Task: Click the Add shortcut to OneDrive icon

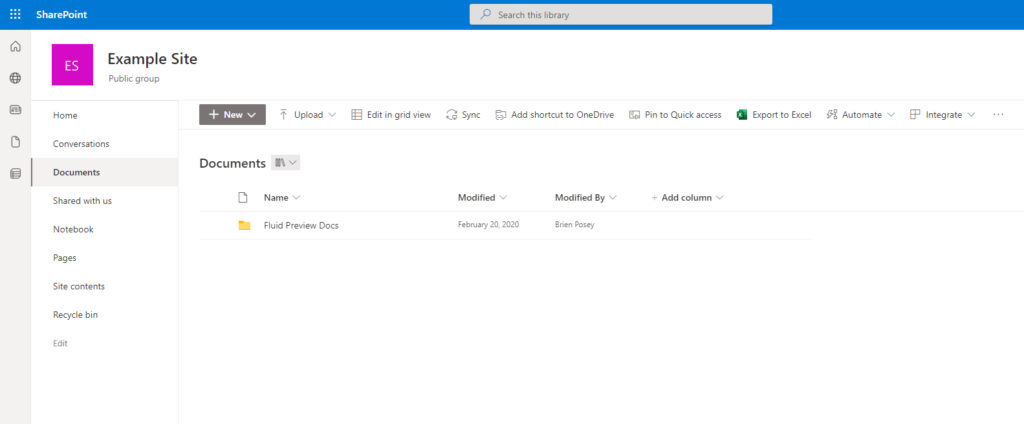Action: click(x=501, y=115)
